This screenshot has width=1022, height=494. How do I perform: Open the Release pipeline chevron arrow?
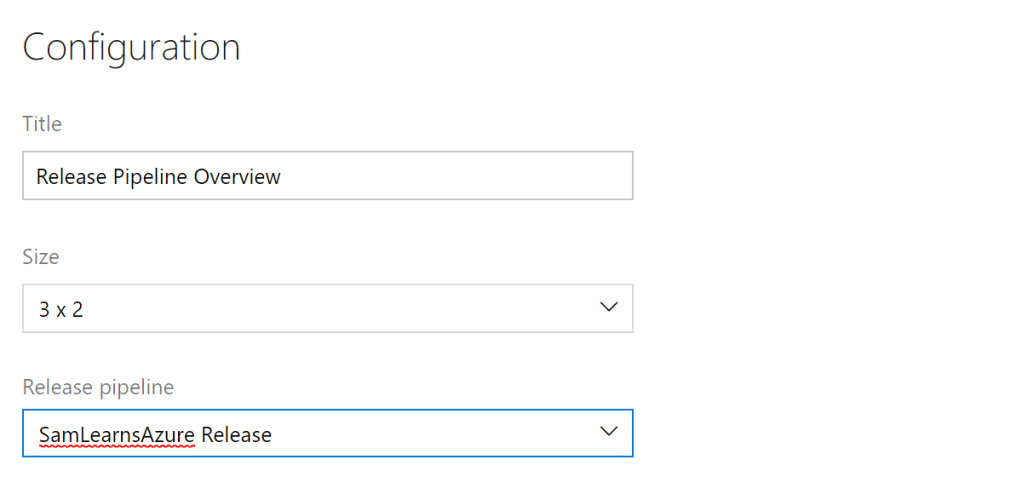[x=609, y=432]
